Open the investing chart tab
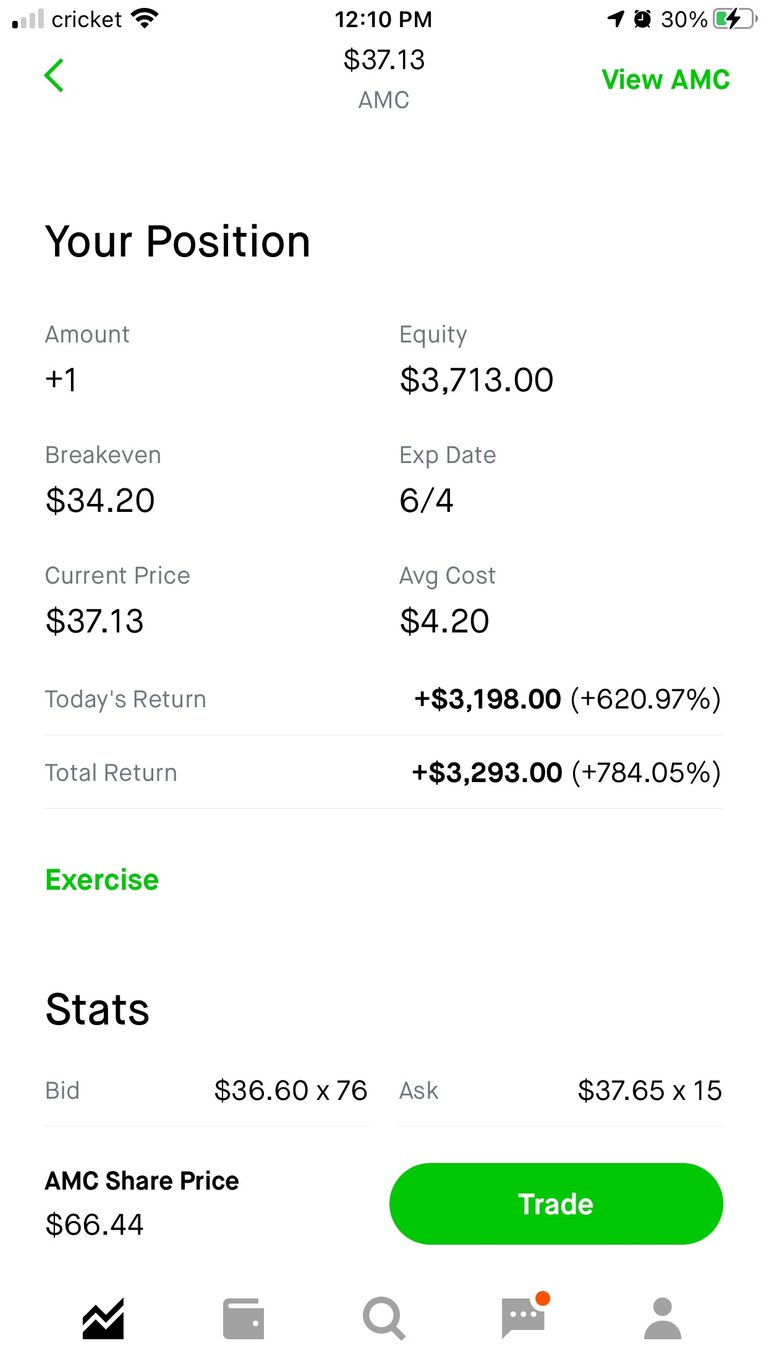 coord(103,1318)
